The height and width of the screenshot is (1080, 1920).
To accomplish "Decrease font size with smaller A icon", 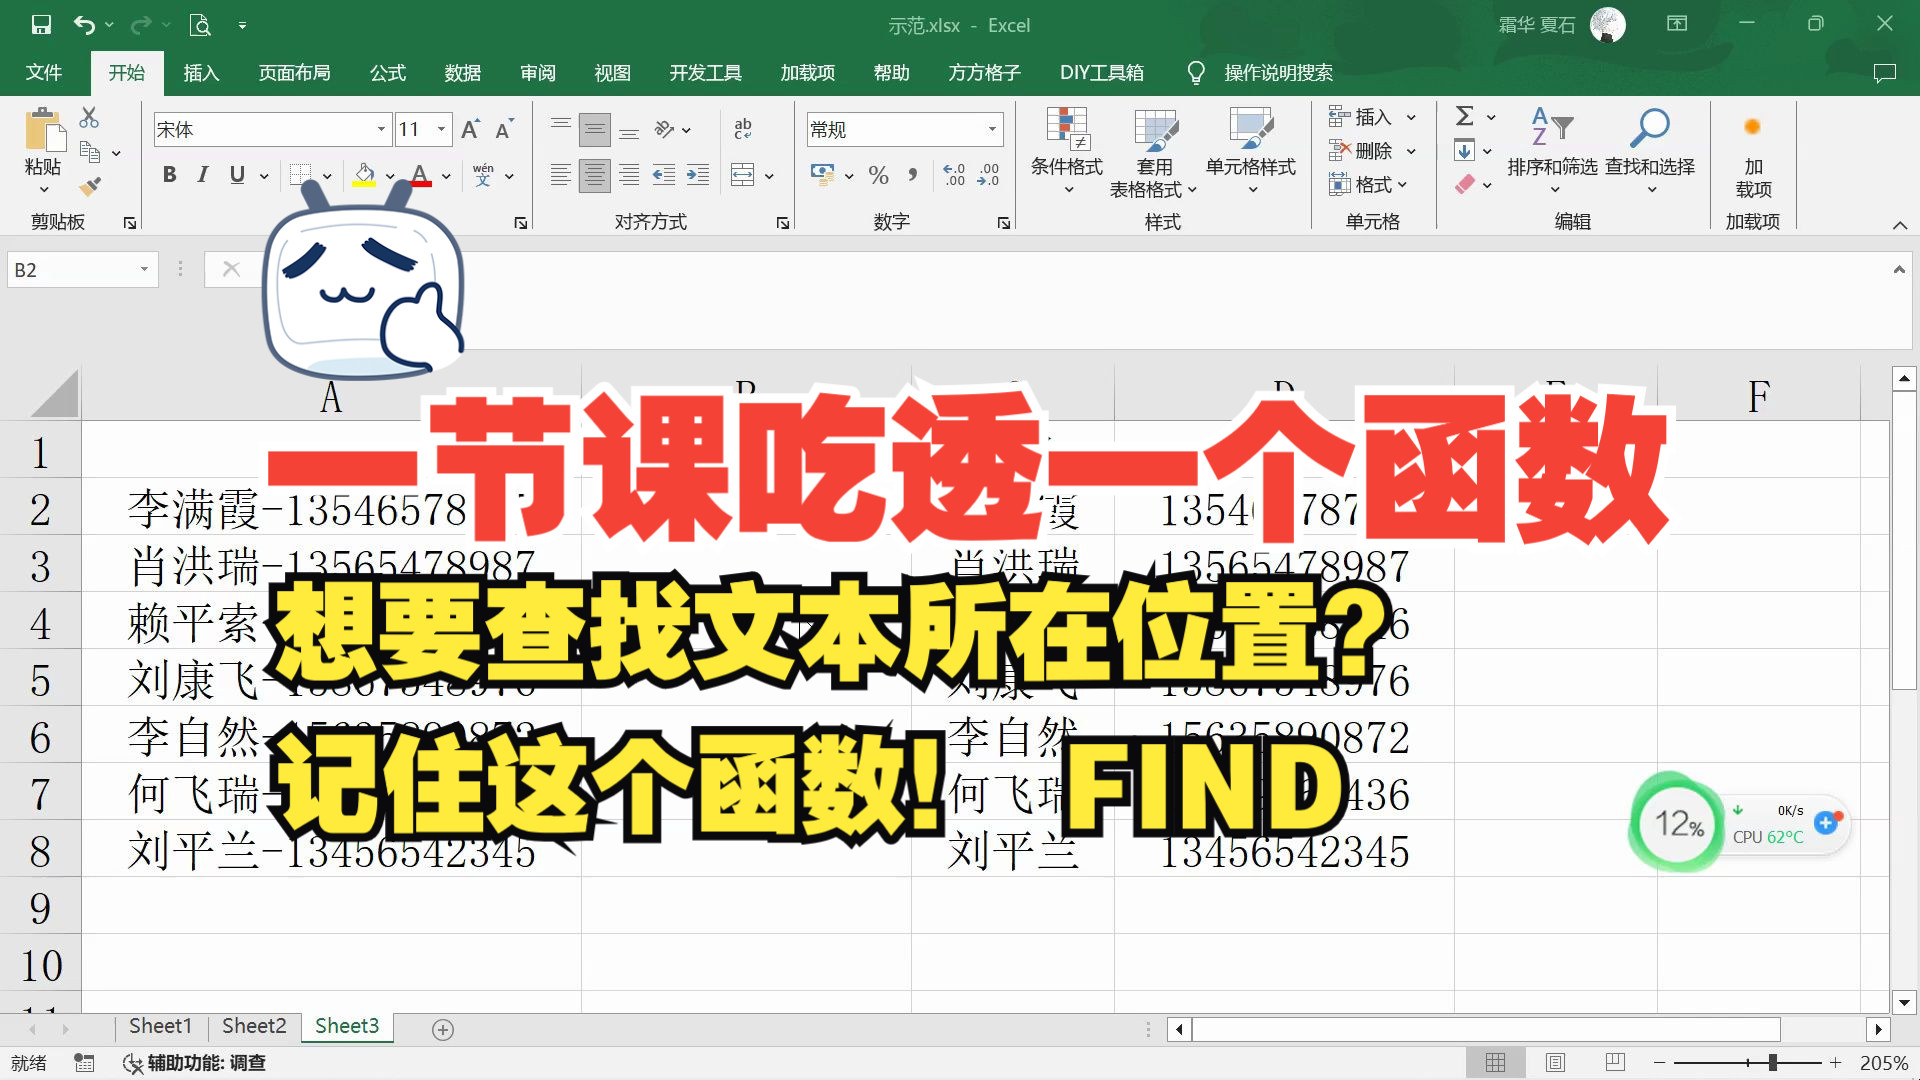I will click(504, 129).
